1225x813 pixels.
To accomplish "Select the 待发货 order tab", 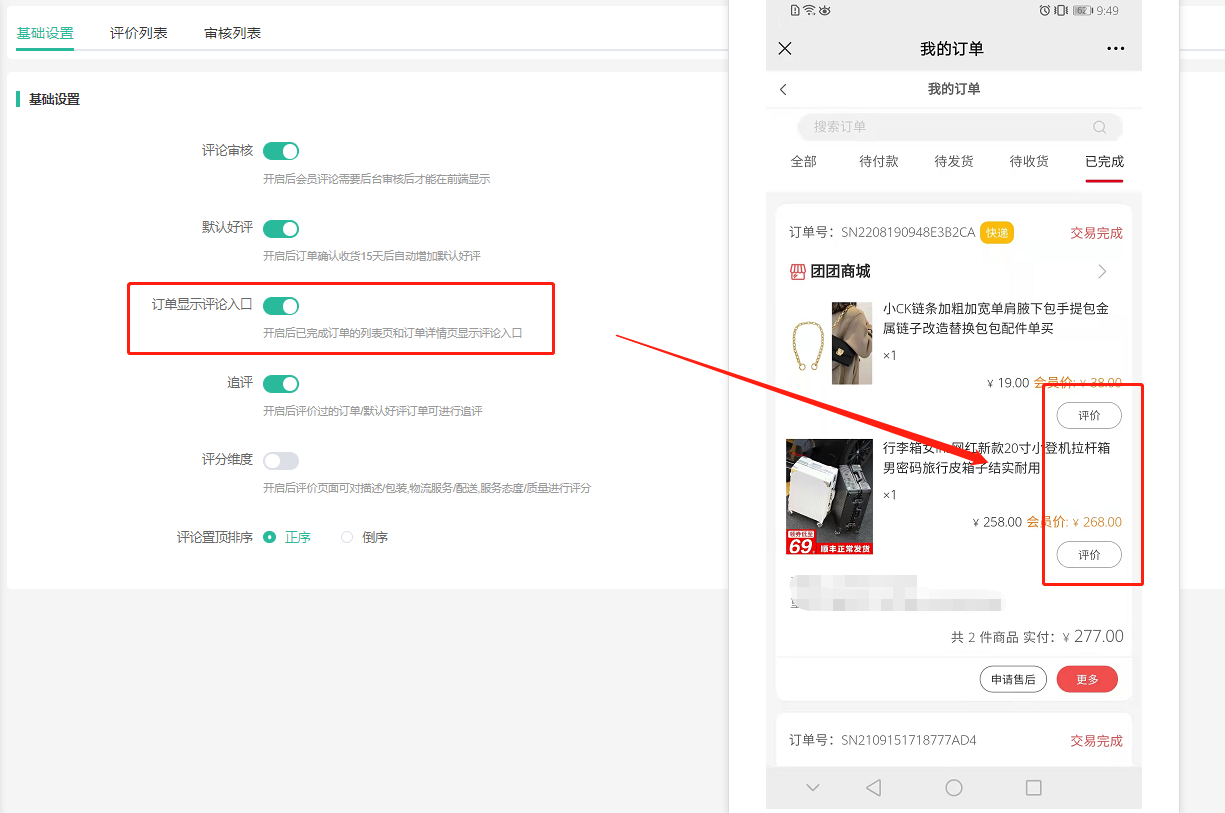I will pos(954,161).
